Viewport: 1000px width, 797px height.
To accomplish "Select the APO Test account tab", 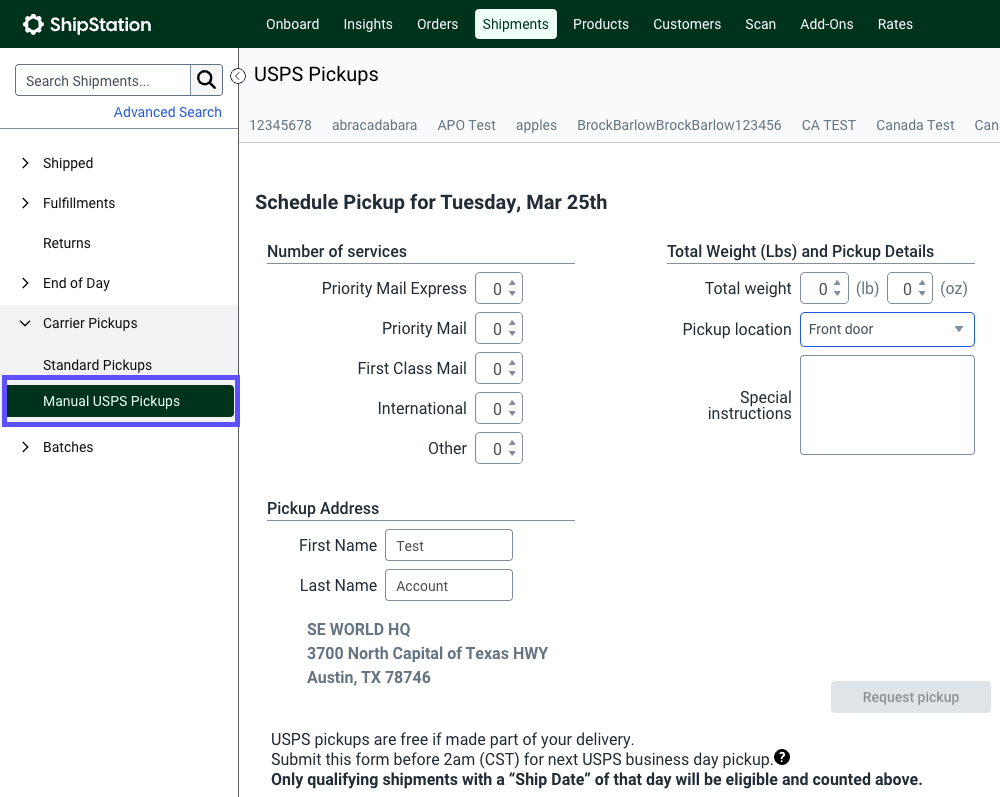I will pyautogui.click(x=466, y=125).
